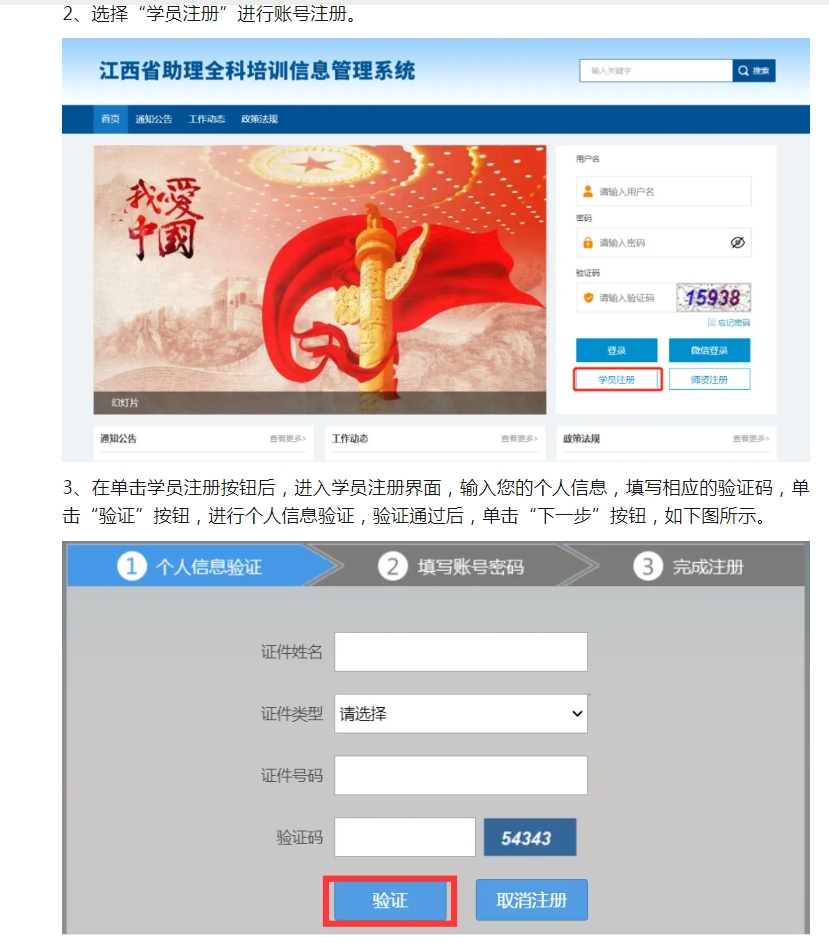The height and width of the screenshot is (943, 829).
Task: Expand 查看更多 under 通知公告
Action: tap(288, 438)
